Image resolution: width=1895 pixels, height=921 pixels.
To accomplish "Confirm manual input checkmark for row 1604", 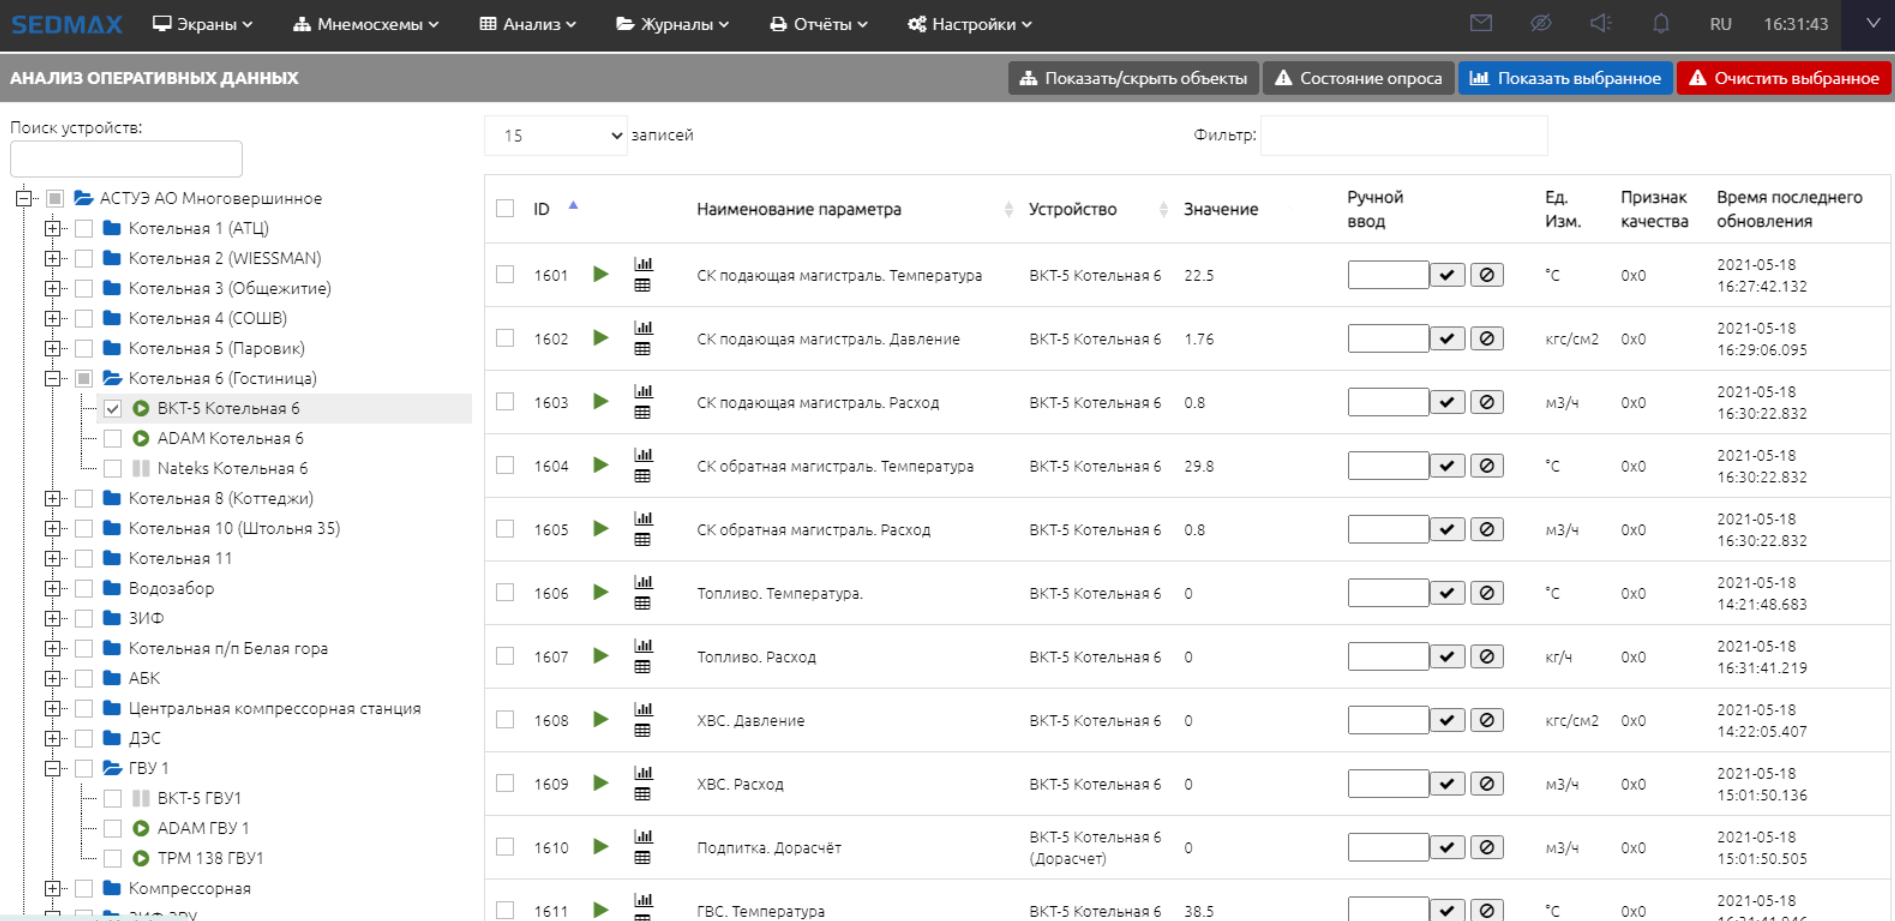I will pos(1447,466).
